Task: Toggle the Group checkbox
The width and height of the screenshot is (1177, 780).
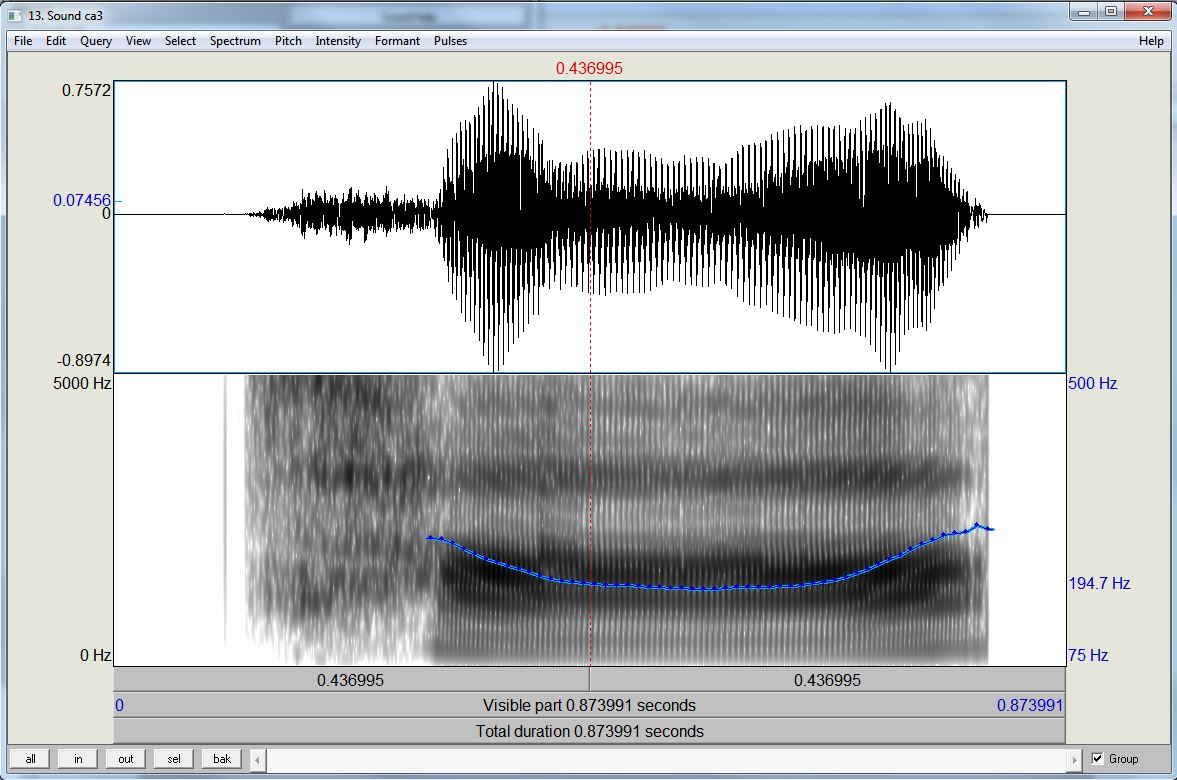Action: pyautogui.click(x=1097, y=758)
